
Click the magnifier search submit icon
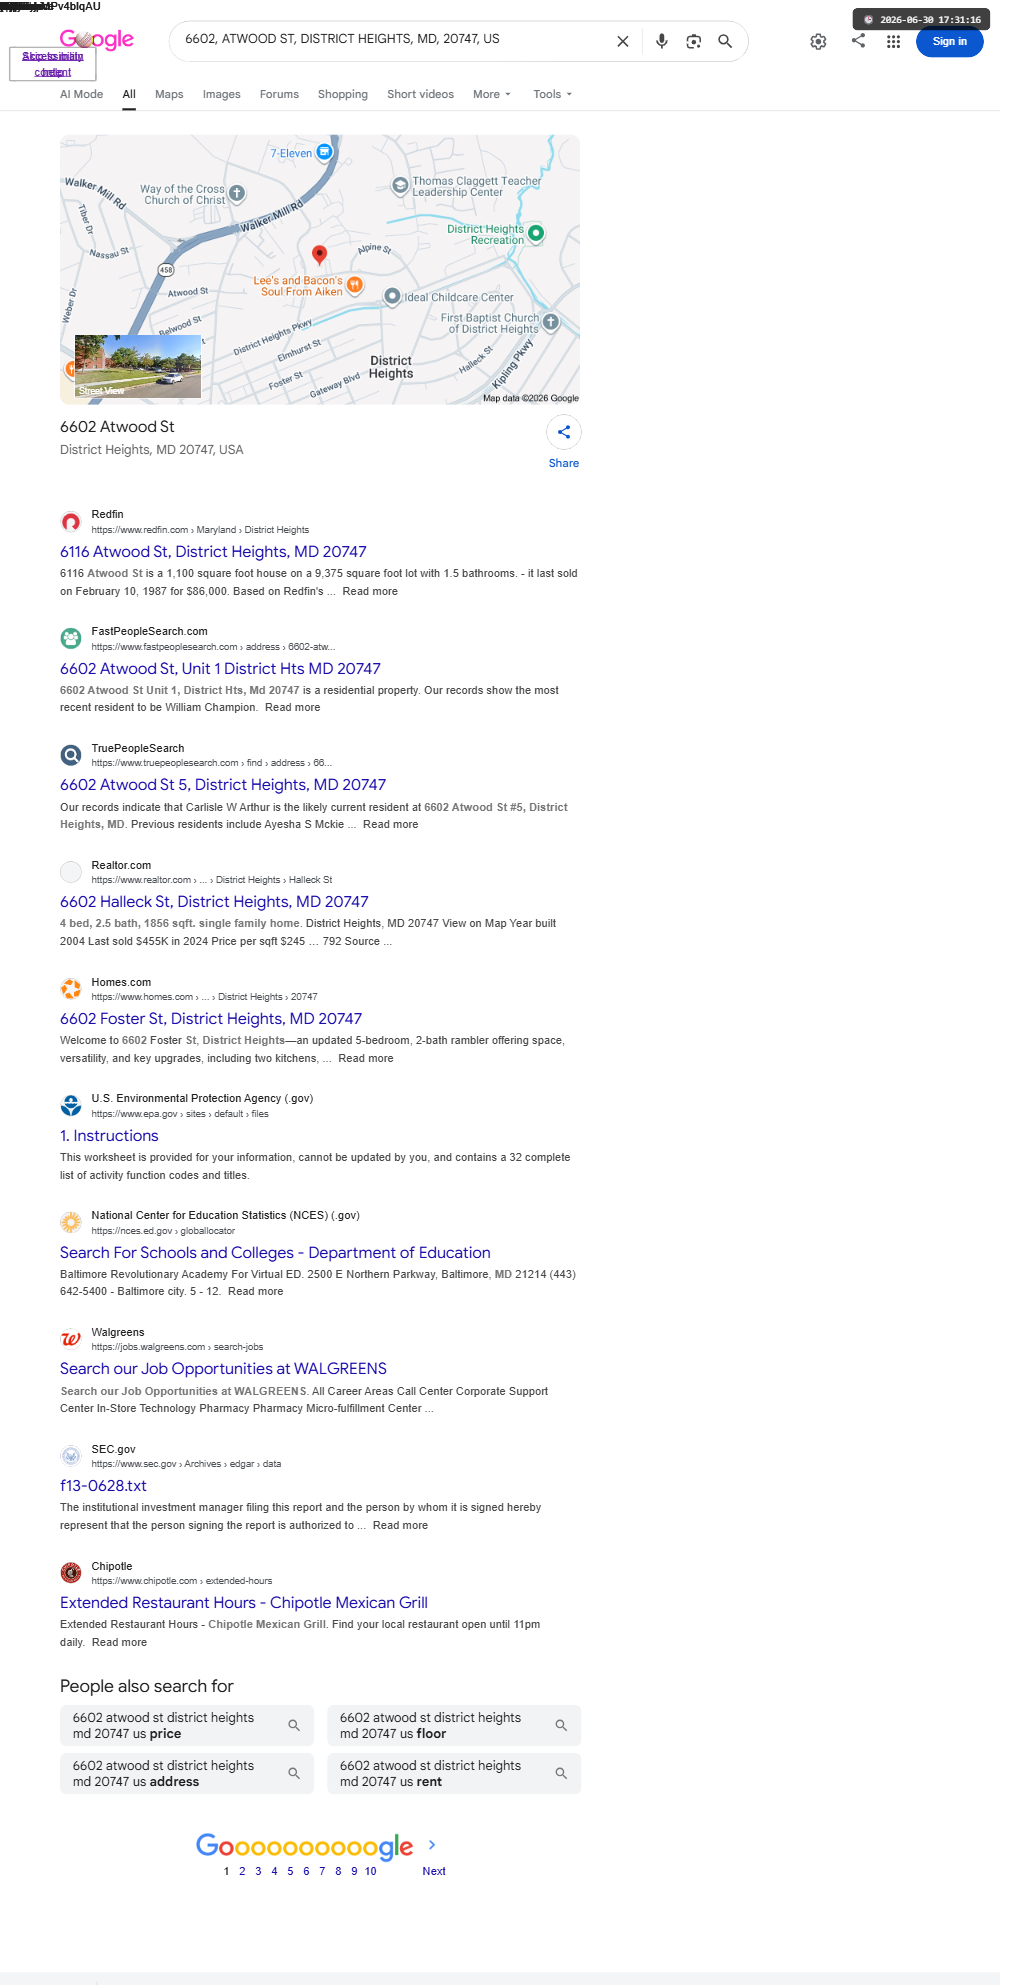[725, 41]
